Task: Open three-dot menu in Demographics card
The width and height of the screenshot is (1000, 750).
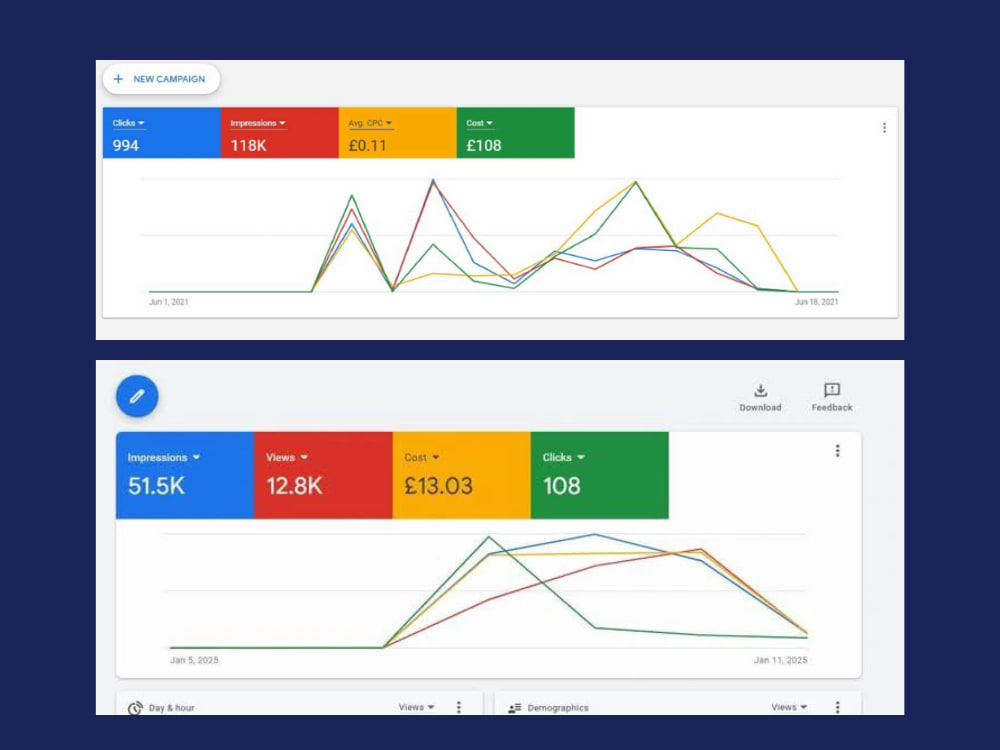Action: coord(837,707)
